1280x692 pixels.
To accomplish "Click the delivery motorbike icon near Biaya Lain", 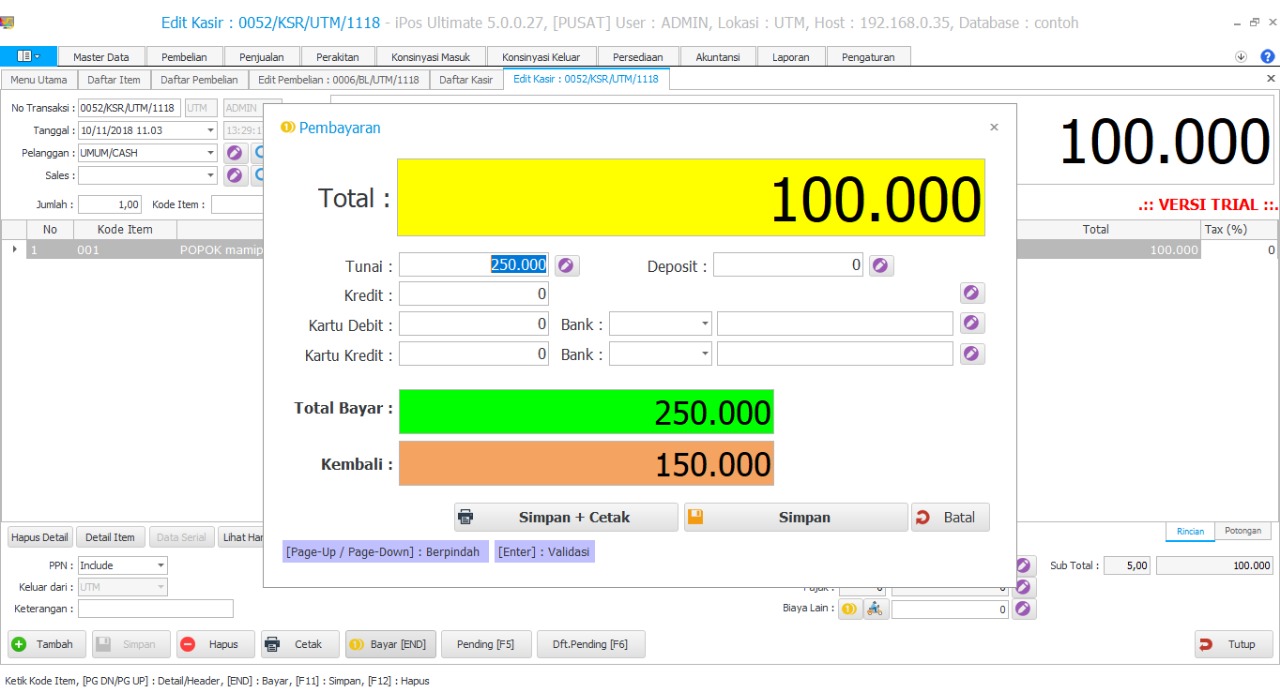I will tap(875, 609).
